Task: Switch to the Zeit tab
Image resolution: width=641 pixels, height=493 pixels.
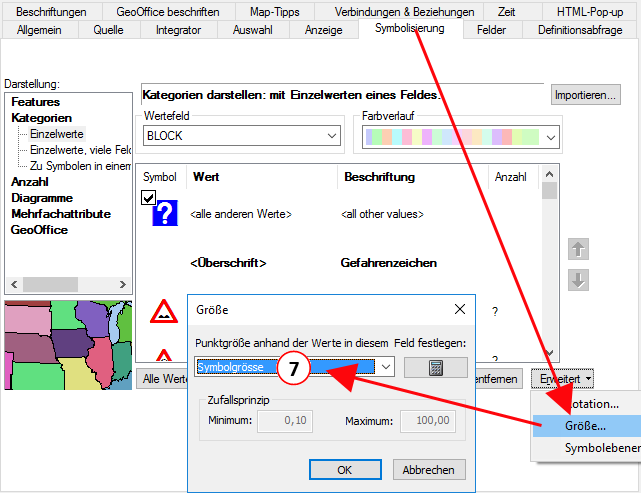Action: (506, 12)
